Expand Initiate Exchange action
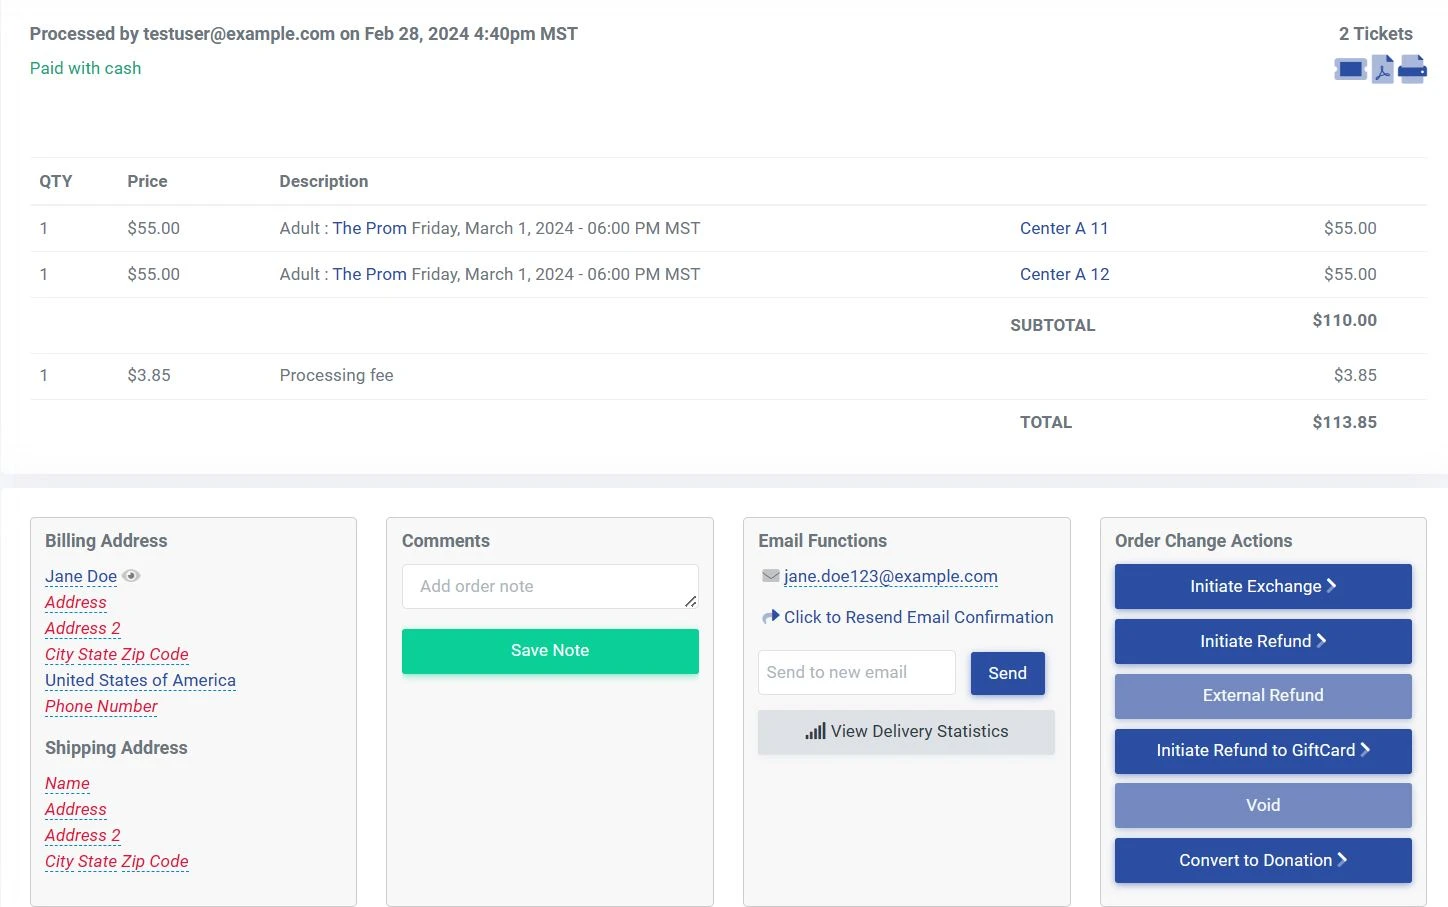Screen dimensions: 1448x907 coord(1262,587)
